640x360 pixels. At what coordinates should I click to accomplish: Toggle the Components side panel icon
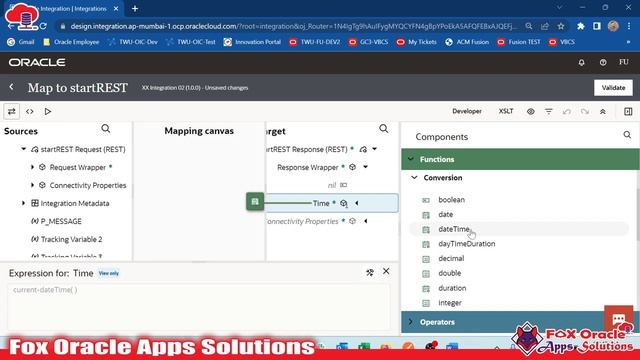[628, 111]
